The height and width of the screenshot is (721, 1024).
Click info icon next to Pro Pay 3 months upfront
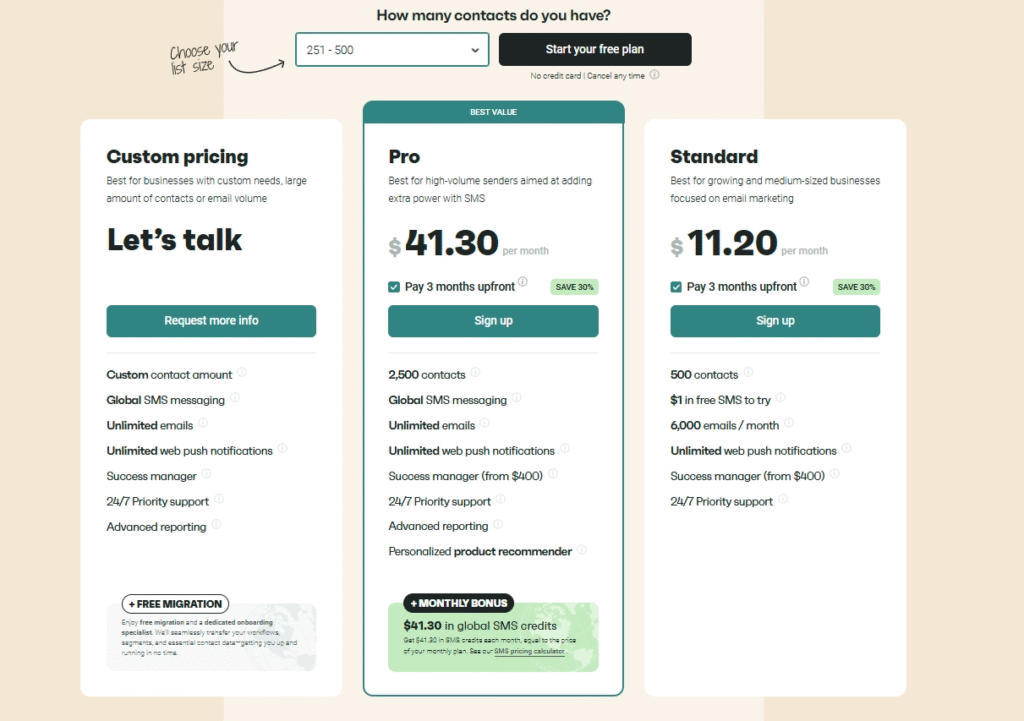tap(523, 283)
